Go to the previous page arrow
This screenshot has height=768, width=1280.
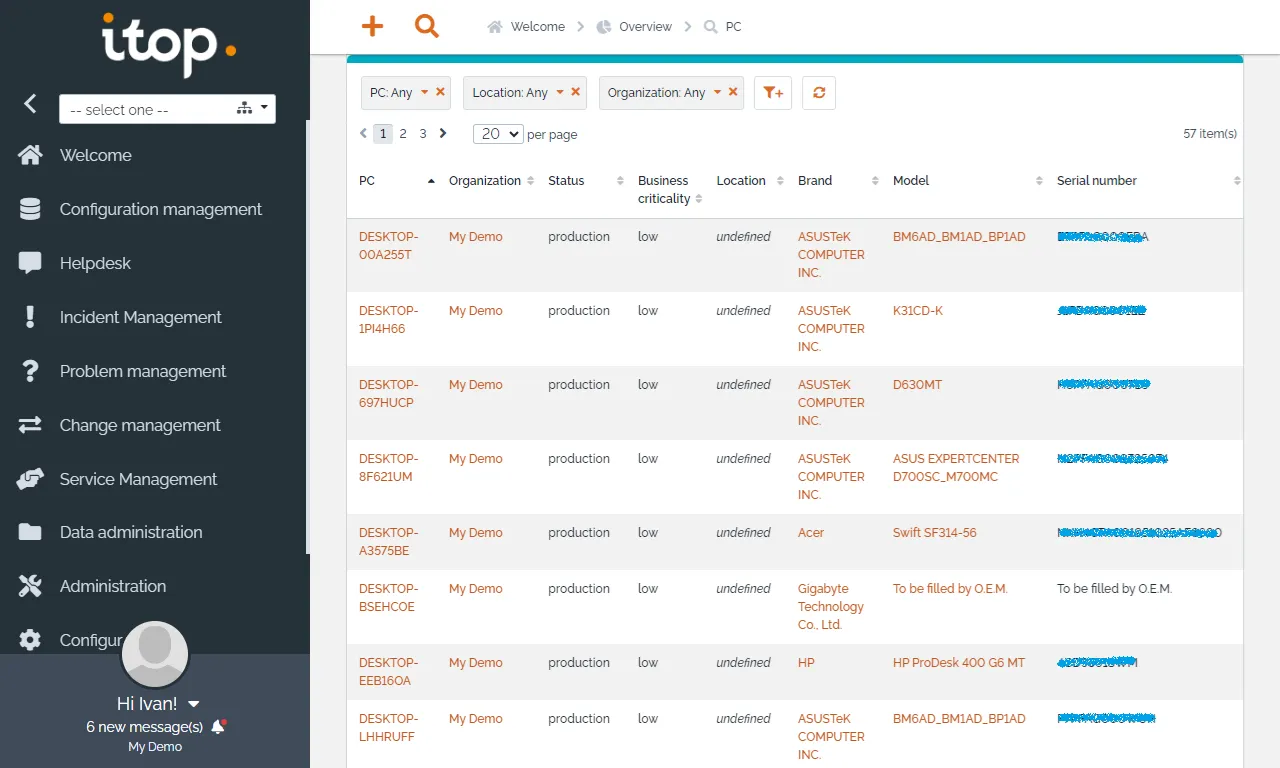pos(364,133)
